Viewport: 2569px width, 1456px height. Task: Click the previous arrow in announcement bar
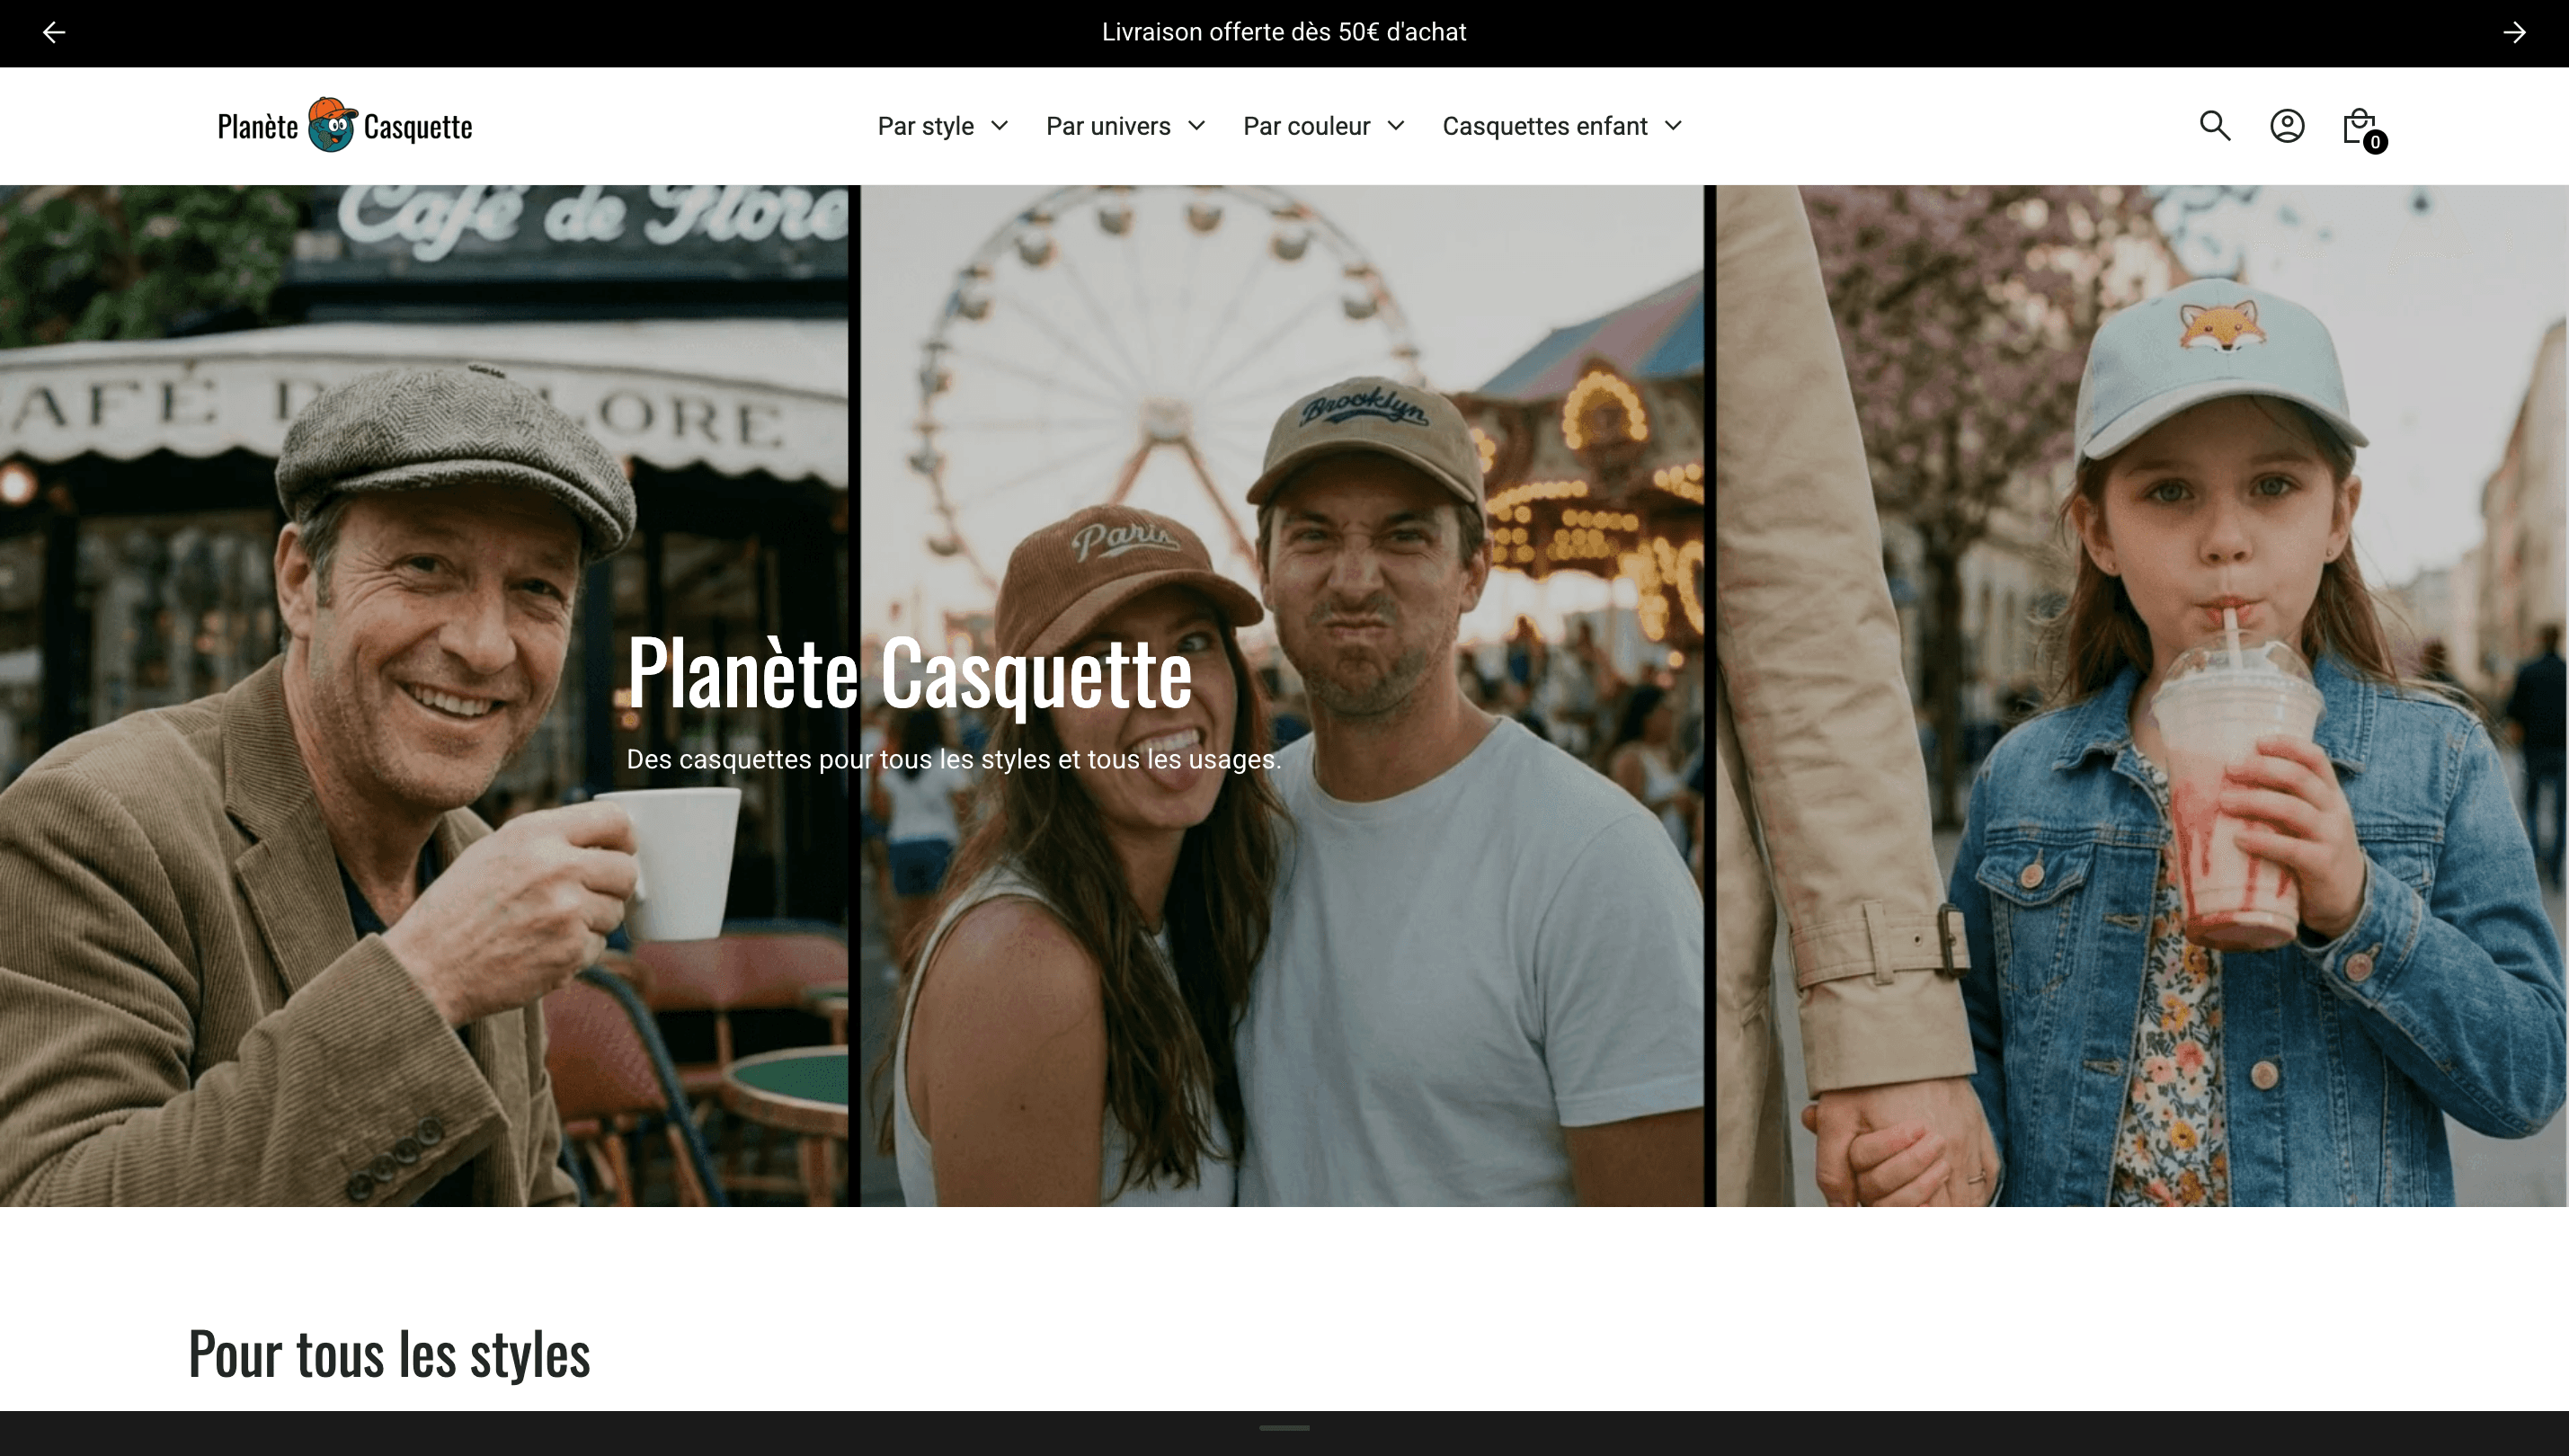[54, 32]
